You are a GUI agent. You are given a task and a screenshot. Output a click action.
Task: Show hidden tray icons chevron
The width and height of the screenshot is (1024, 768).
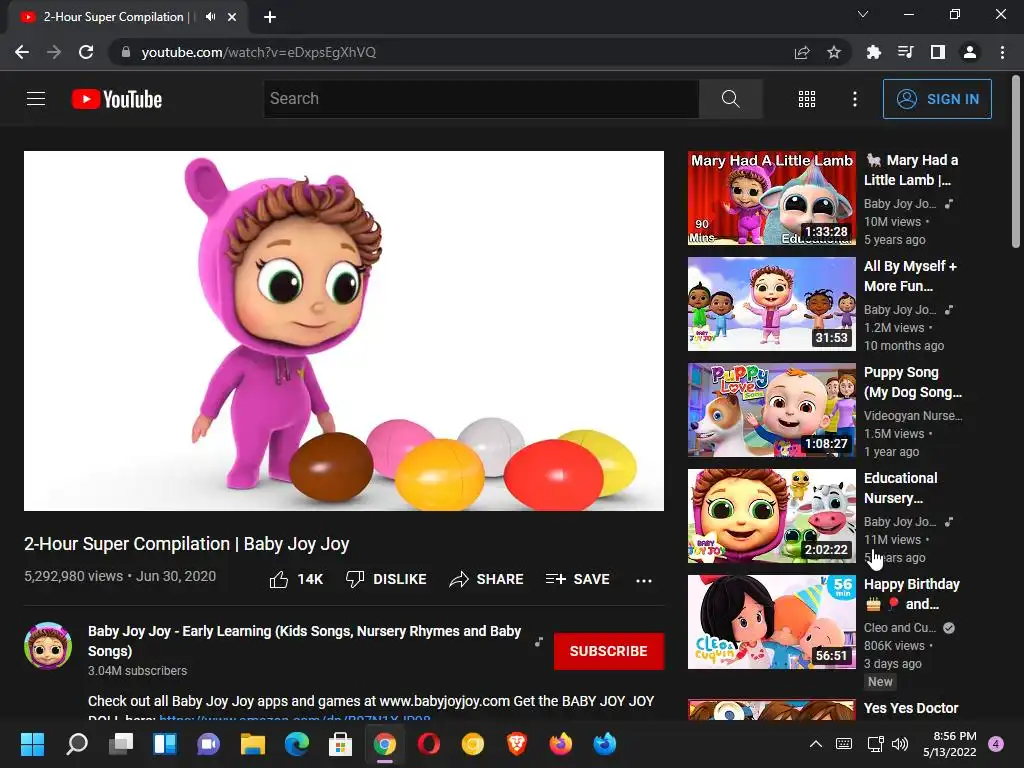click(816, 744)
